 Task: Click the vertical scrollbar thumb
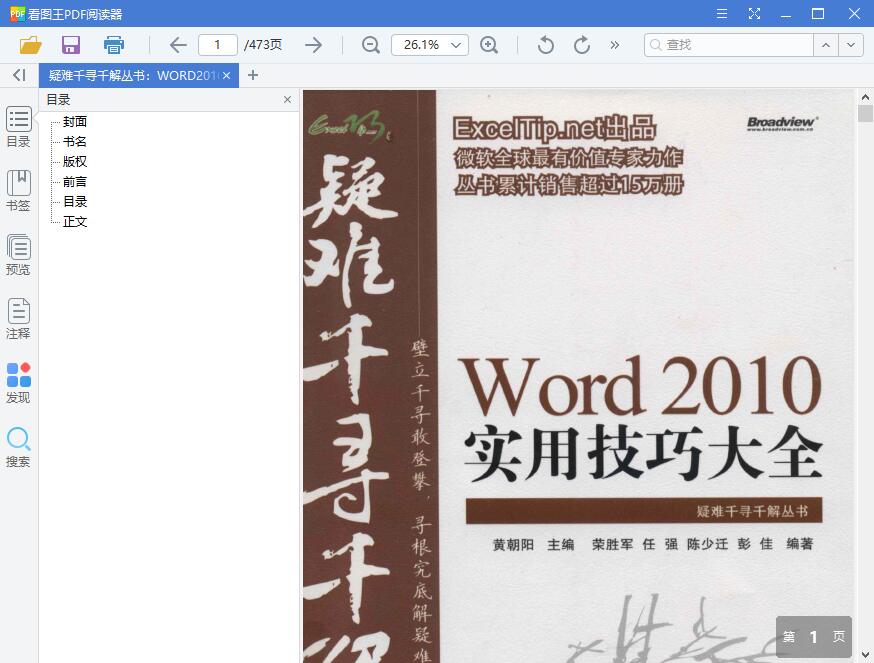865,113
